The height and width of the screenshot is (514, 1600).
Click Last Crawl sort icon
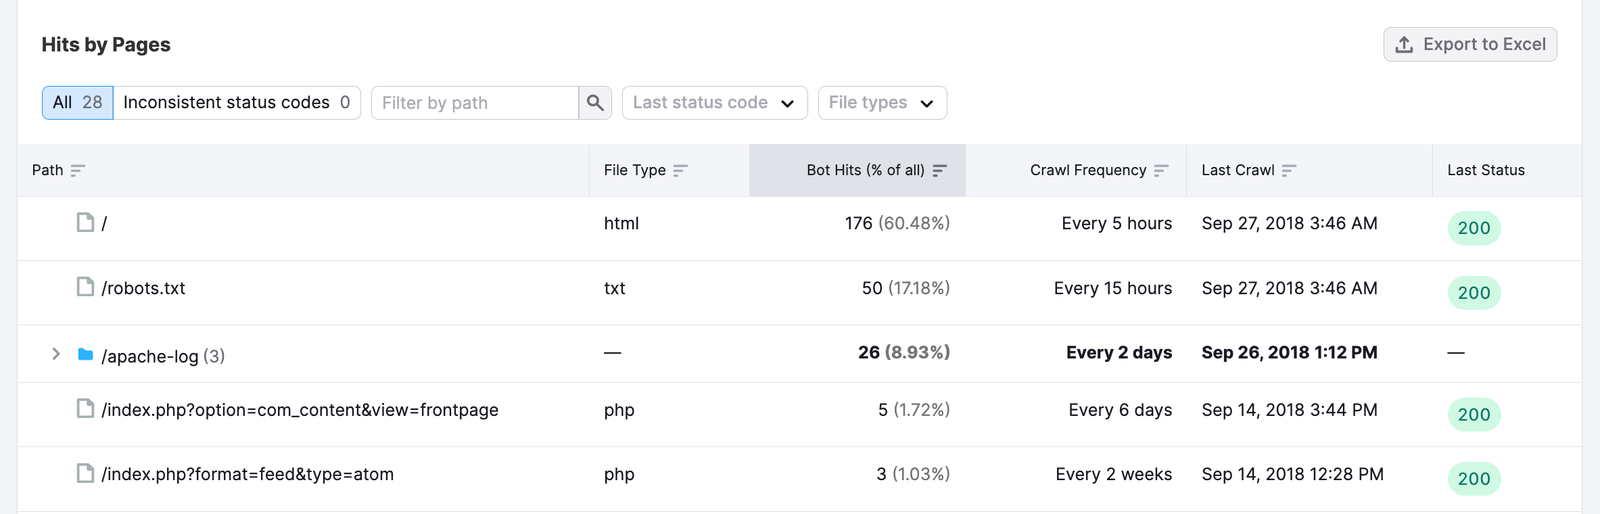tap(1288, 171)
